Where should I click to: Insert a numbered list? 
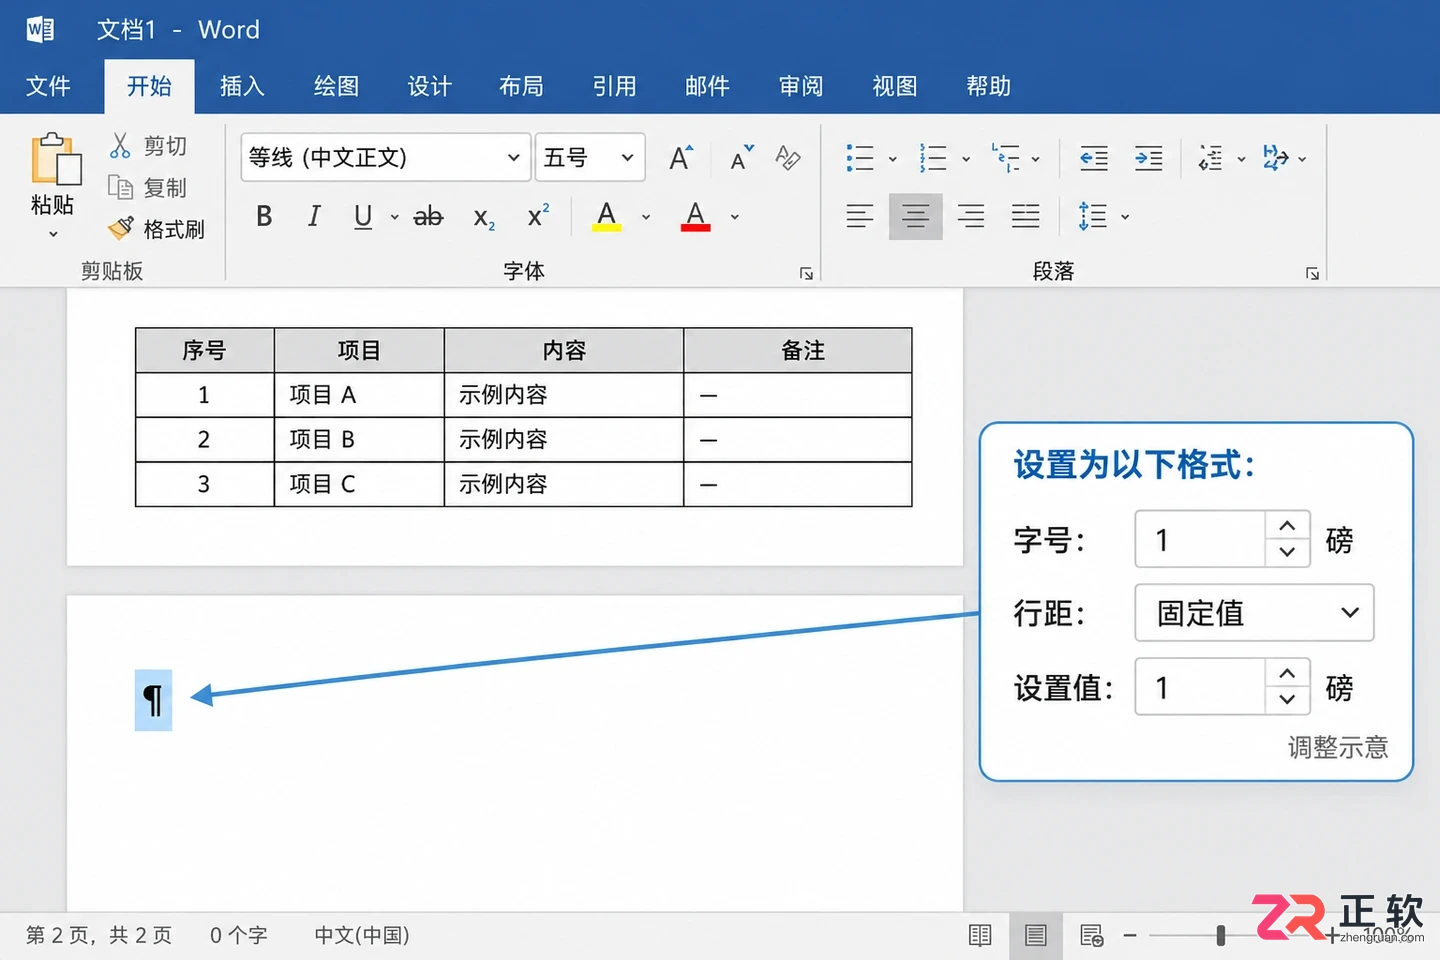pyautogui.click(x=933, y=158)
